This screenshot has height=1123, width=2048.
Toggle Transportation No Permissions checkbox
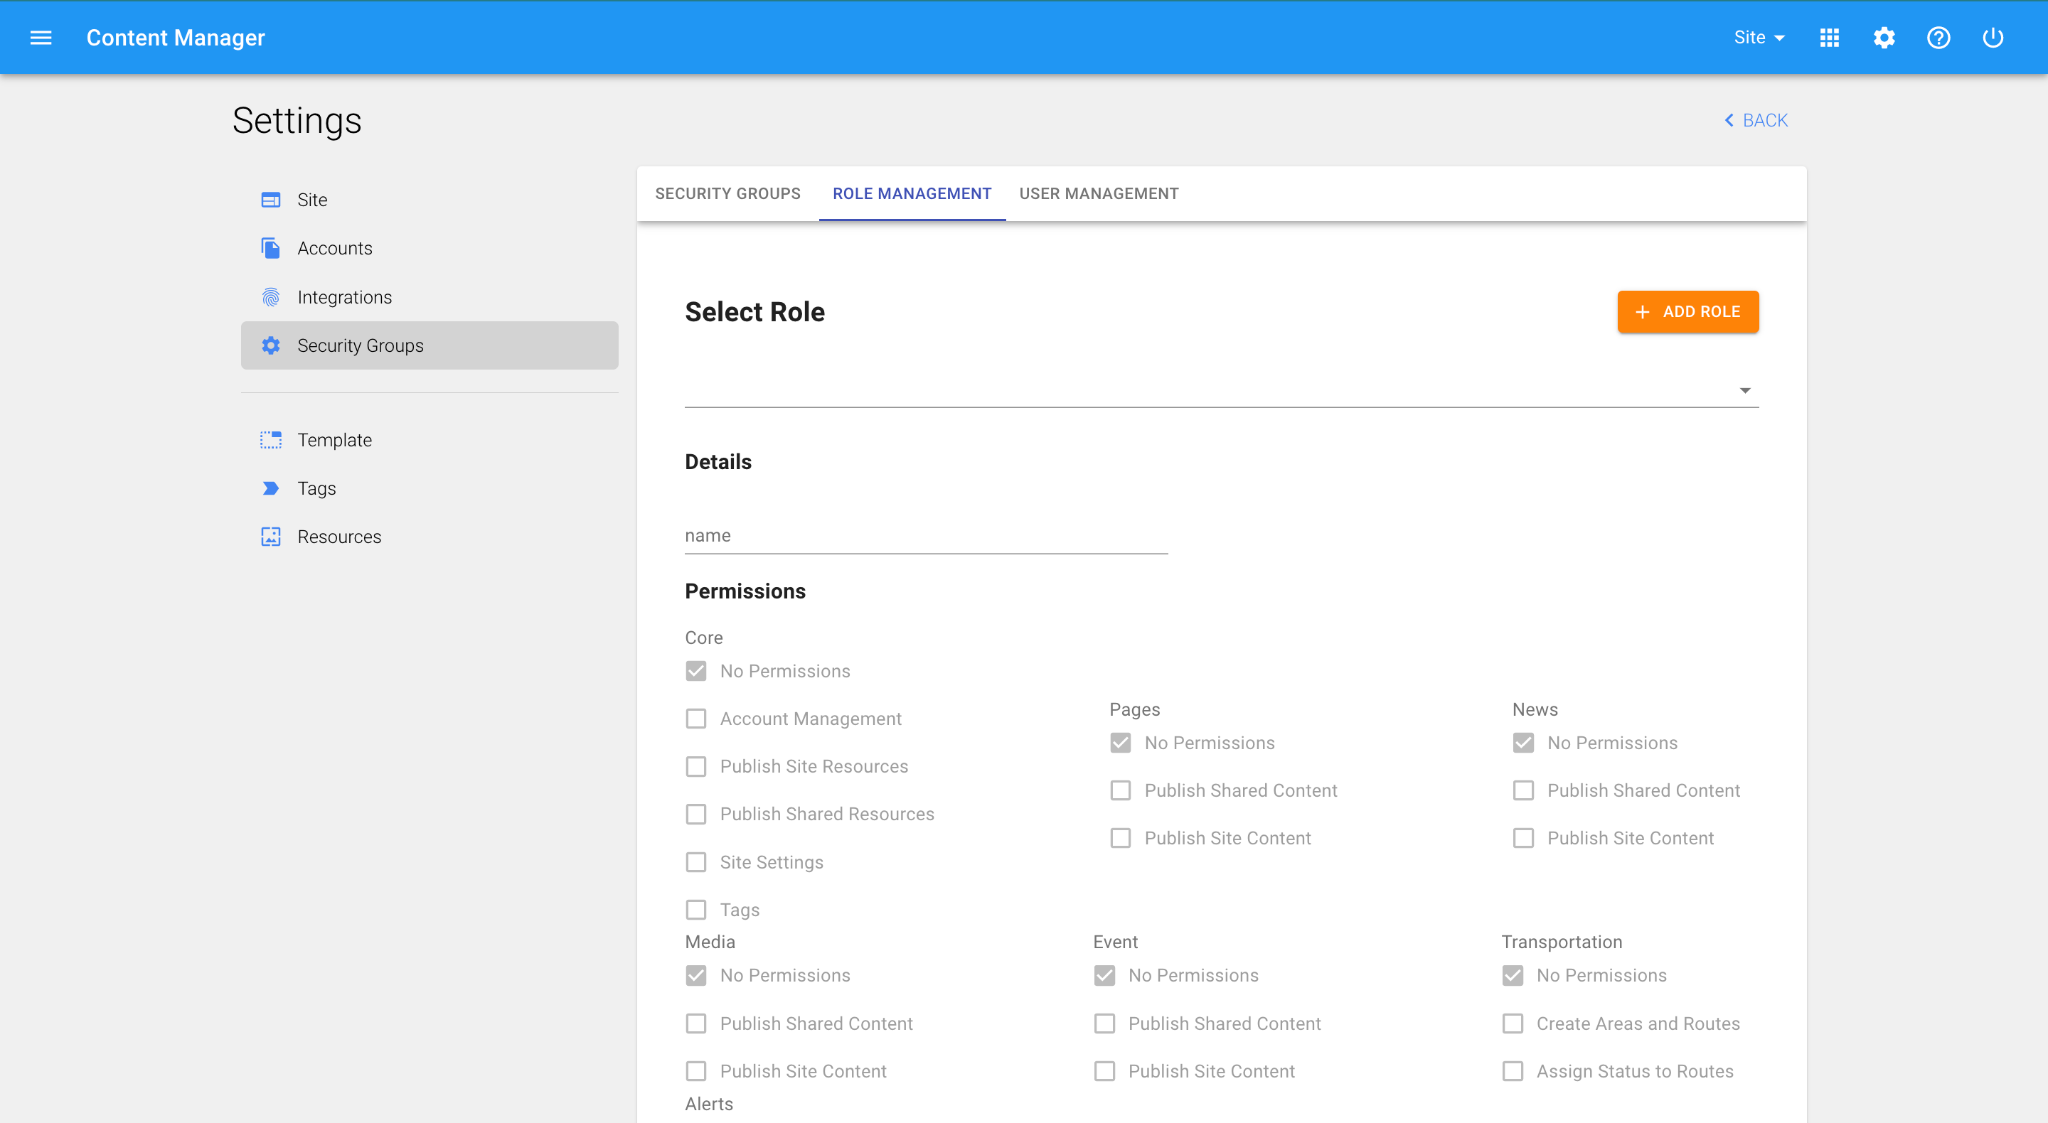pyautogui.click(x=1513, y=976)
